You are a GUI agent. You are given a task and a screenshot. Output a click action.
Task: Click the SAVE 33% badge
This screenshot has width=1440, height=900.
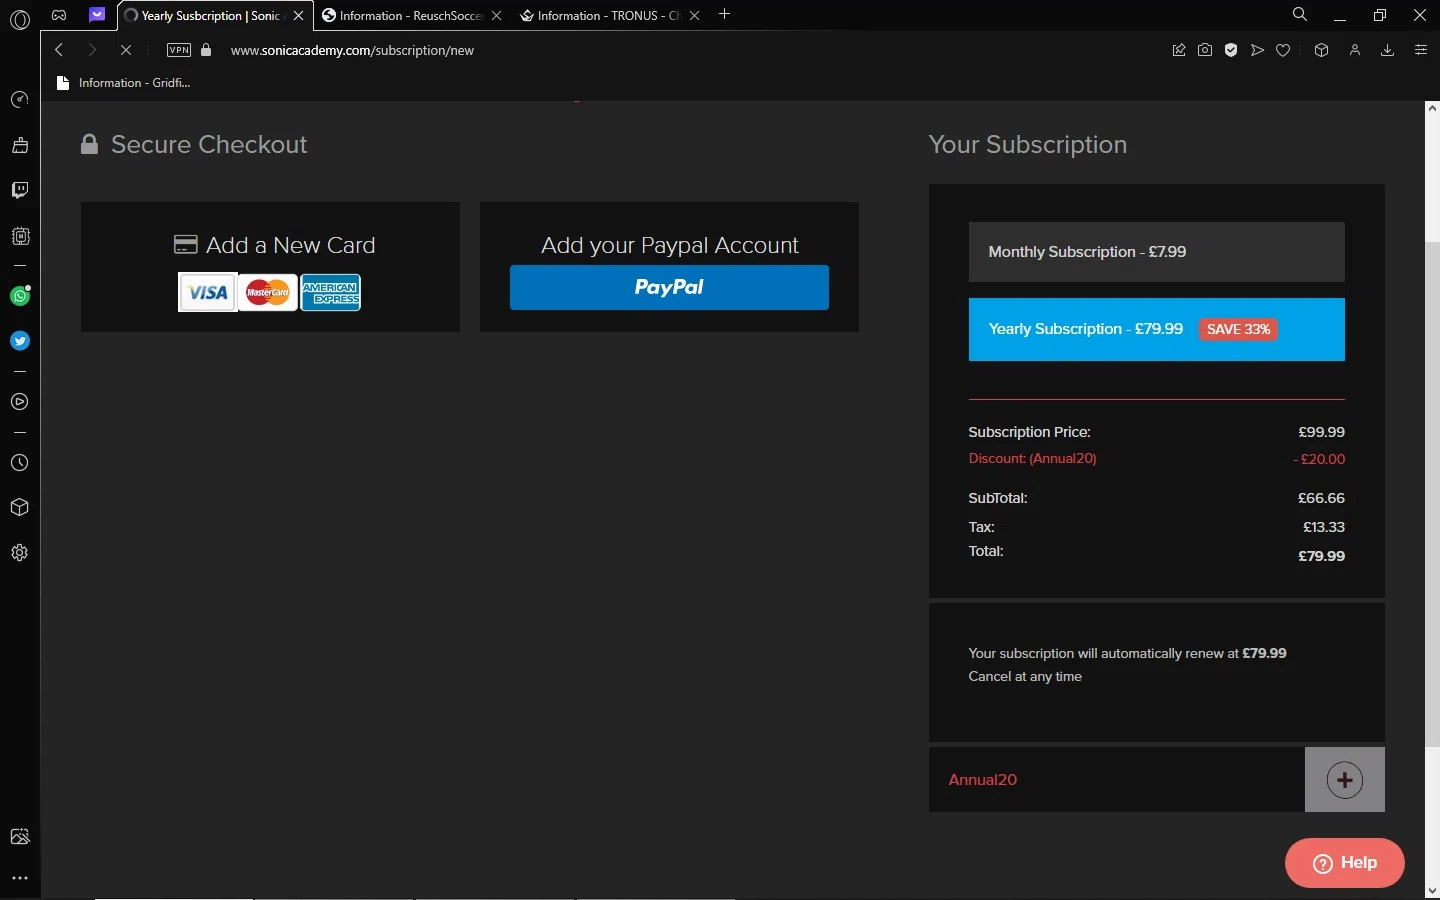point(1238,329)
